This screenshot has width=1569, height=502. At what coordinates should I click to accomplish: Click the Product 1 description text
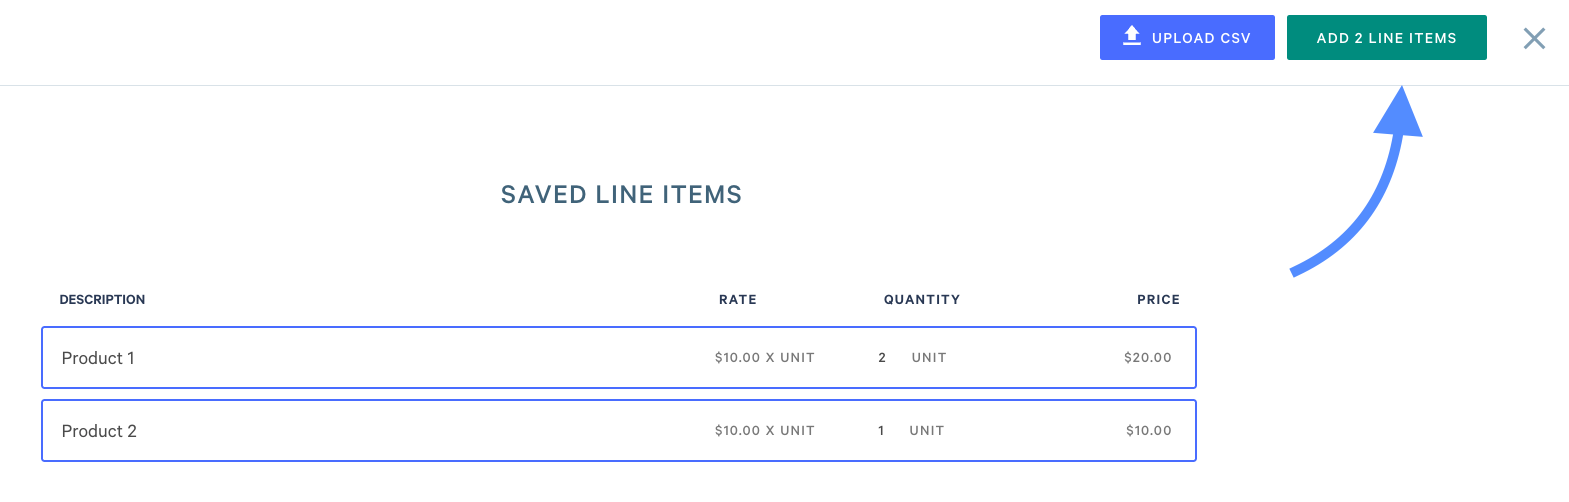point(98,358)
